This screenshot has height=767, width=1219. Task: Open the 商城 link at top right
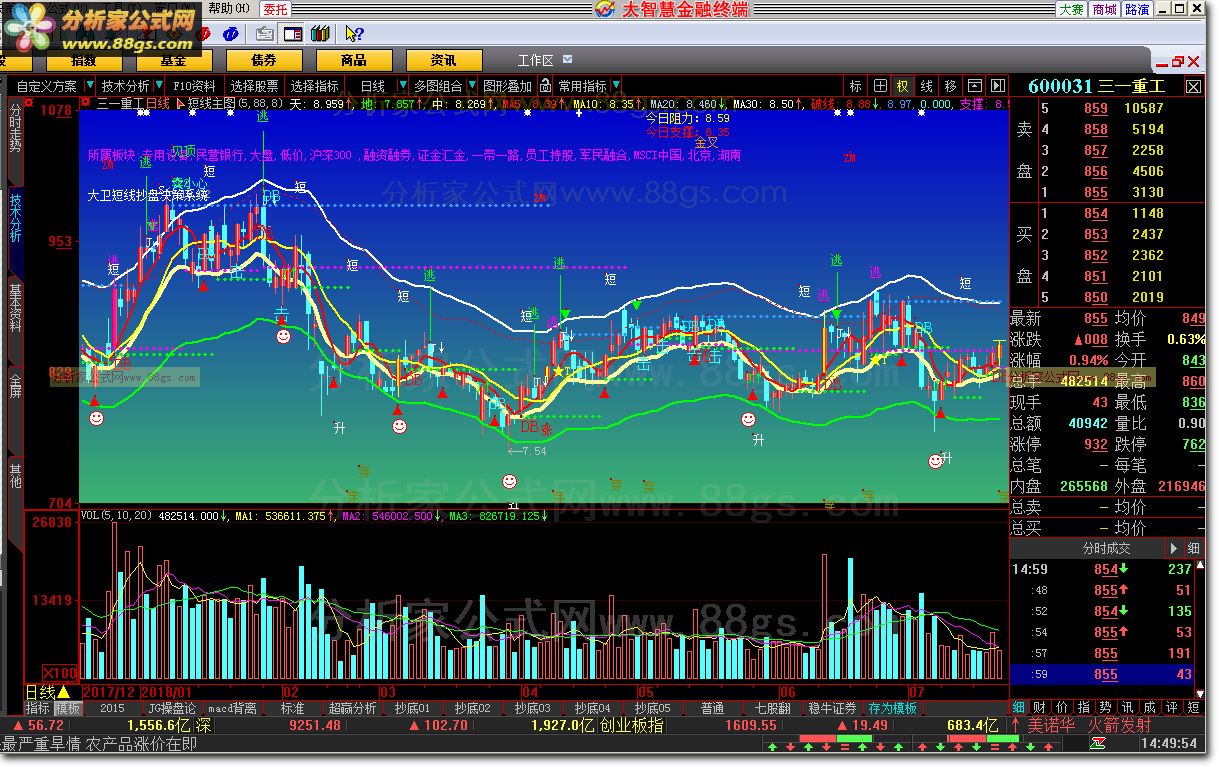click(1104, 9)
